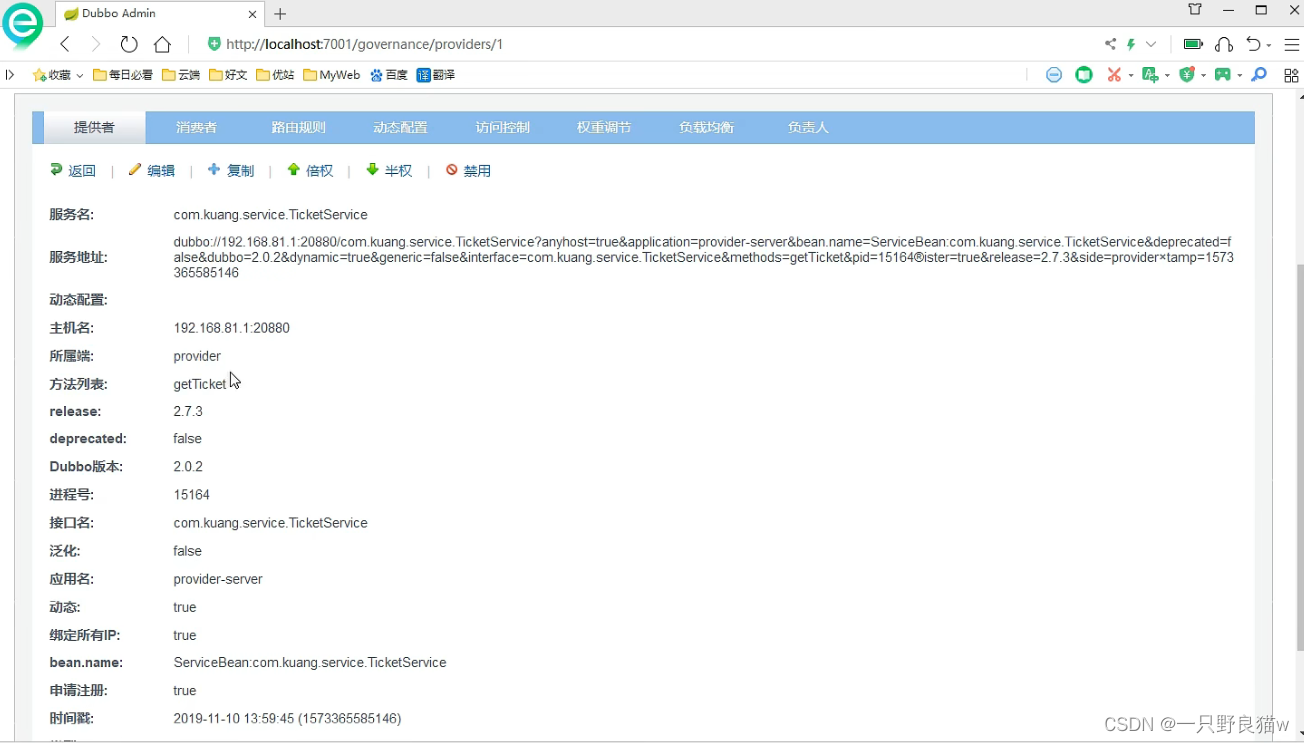Close the Dubbo Admin tab
Viewport: 1304px width, 743px height.
pos(252,14)
